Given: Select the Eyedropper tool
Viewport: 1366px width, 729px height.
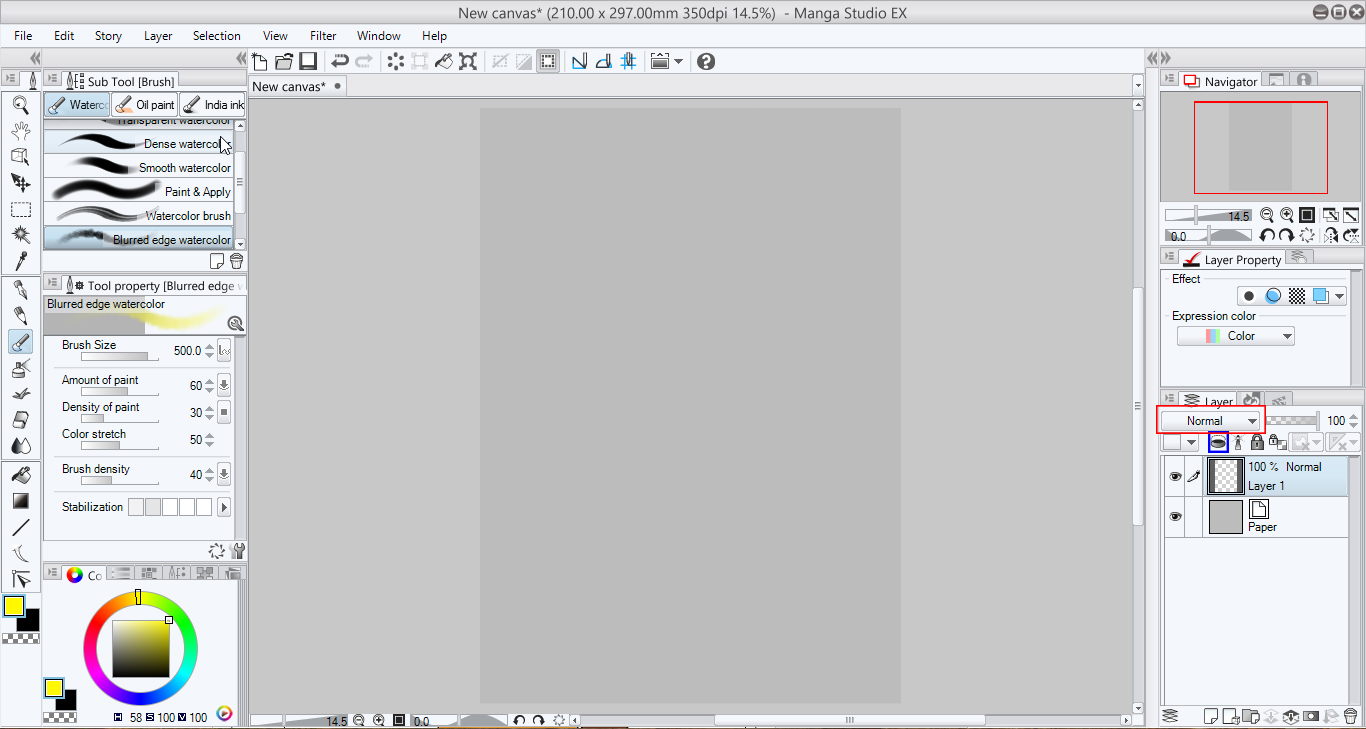Looking at the screenshot, I should coord(20,261).
